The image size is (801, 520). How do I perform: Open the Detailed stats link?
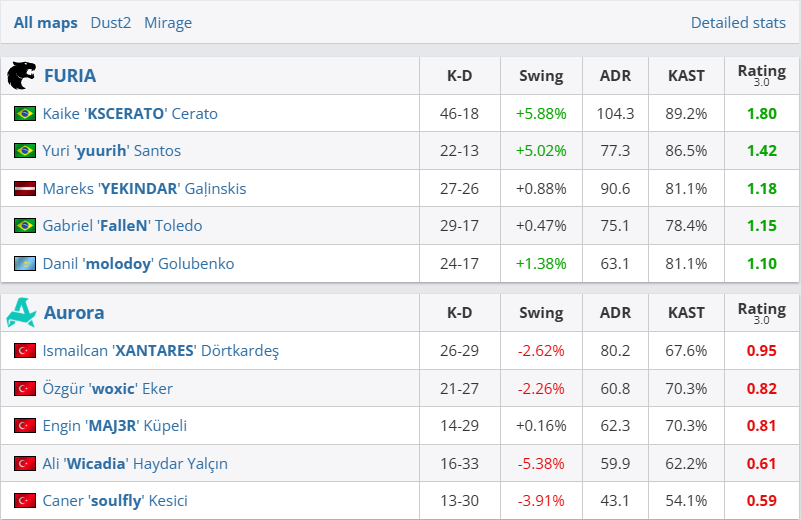click(x=738, y=22)
